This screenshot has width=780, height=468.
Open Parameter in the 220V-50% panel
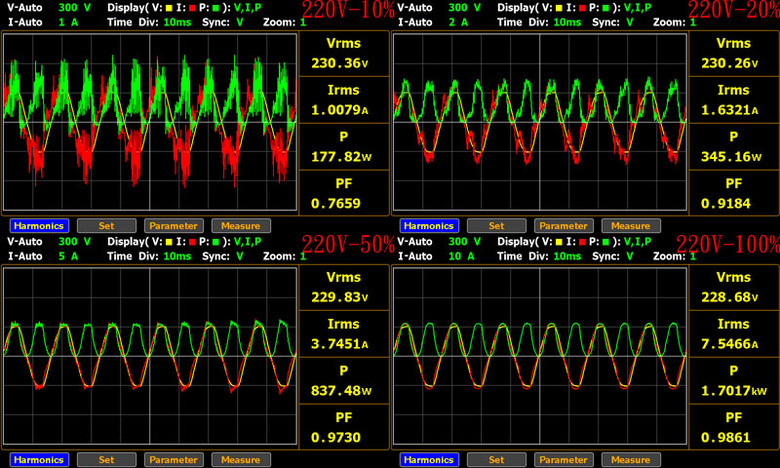point(174,460)
